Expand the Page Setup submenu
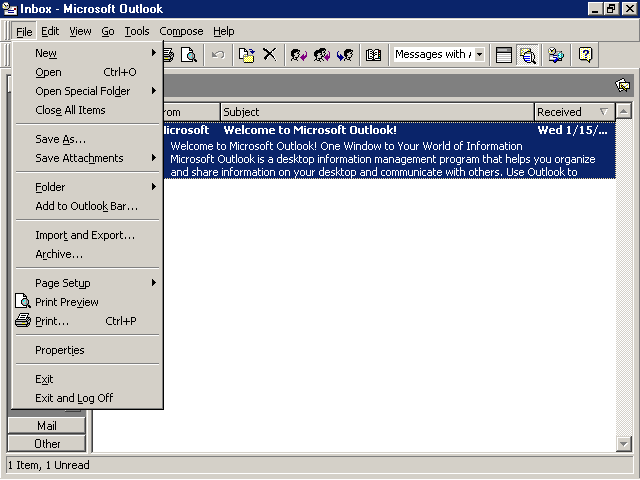This screenshot has height=480, width=640. 153,282
